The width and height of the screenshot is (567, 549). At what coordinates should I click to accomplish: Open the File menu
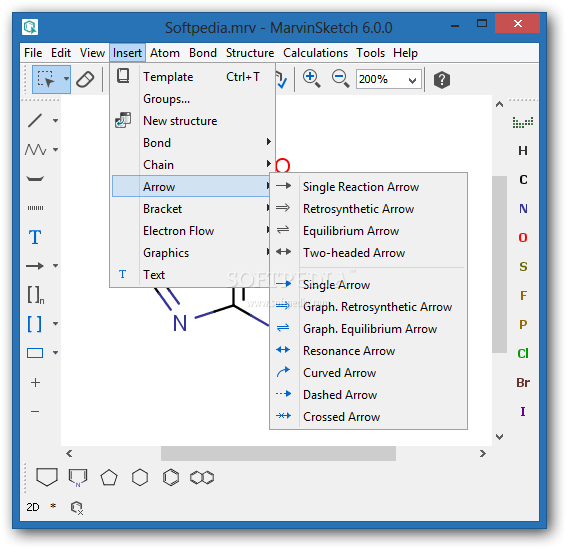tap(33, 53)
